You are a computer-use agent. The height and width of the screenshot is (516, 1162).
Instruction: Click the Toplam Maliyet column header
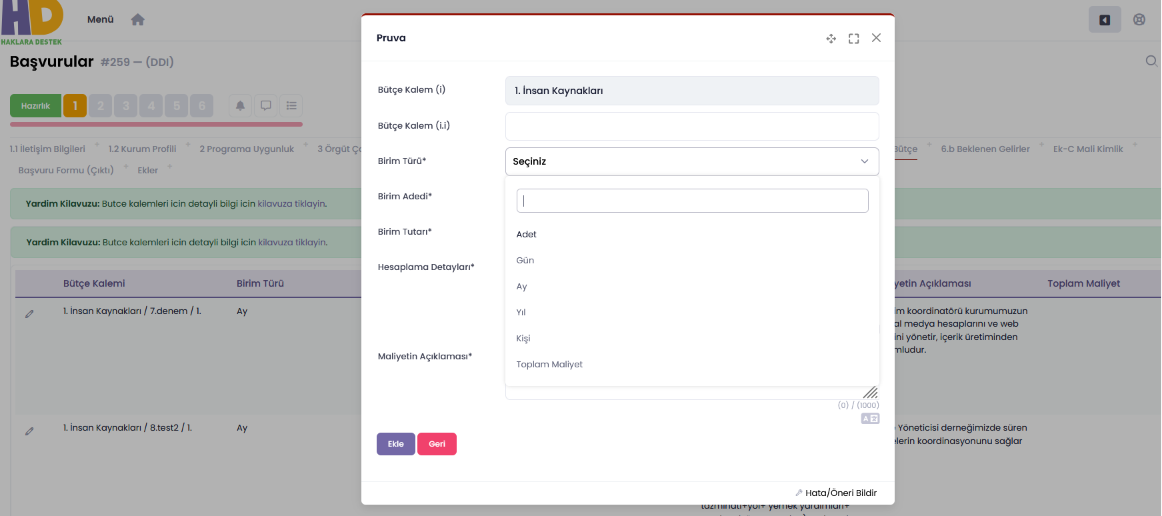click(1083, 284)
